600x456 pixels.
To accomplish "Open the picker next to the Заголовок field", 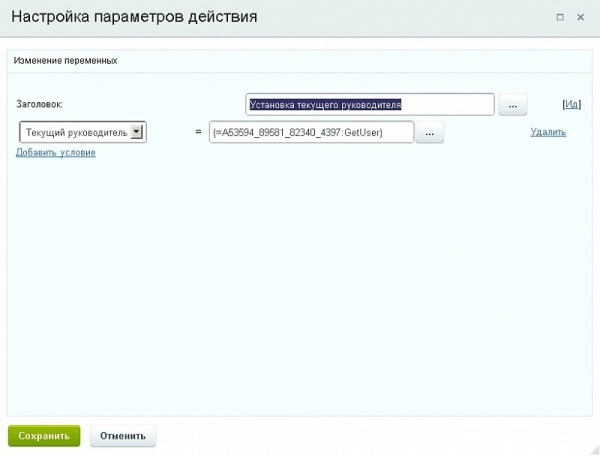I will 511,105.
